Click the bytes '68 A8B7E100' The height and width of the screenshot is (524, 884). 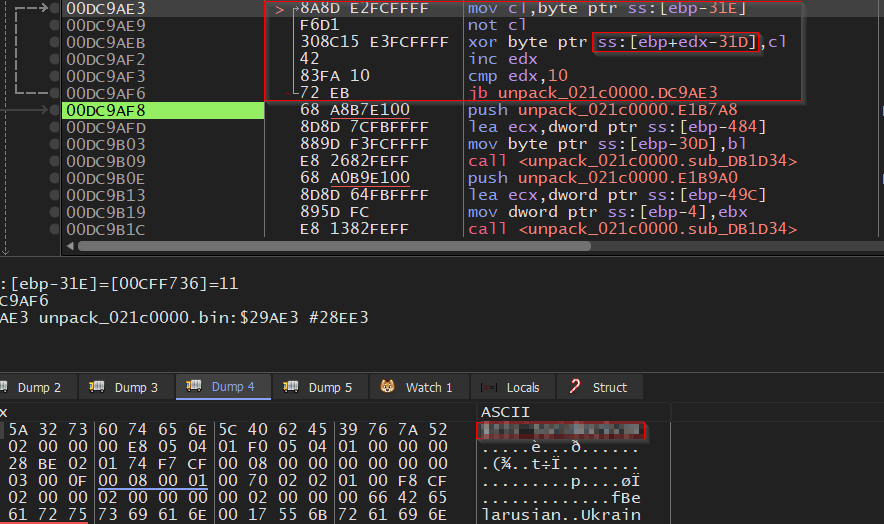click(355, 110)
